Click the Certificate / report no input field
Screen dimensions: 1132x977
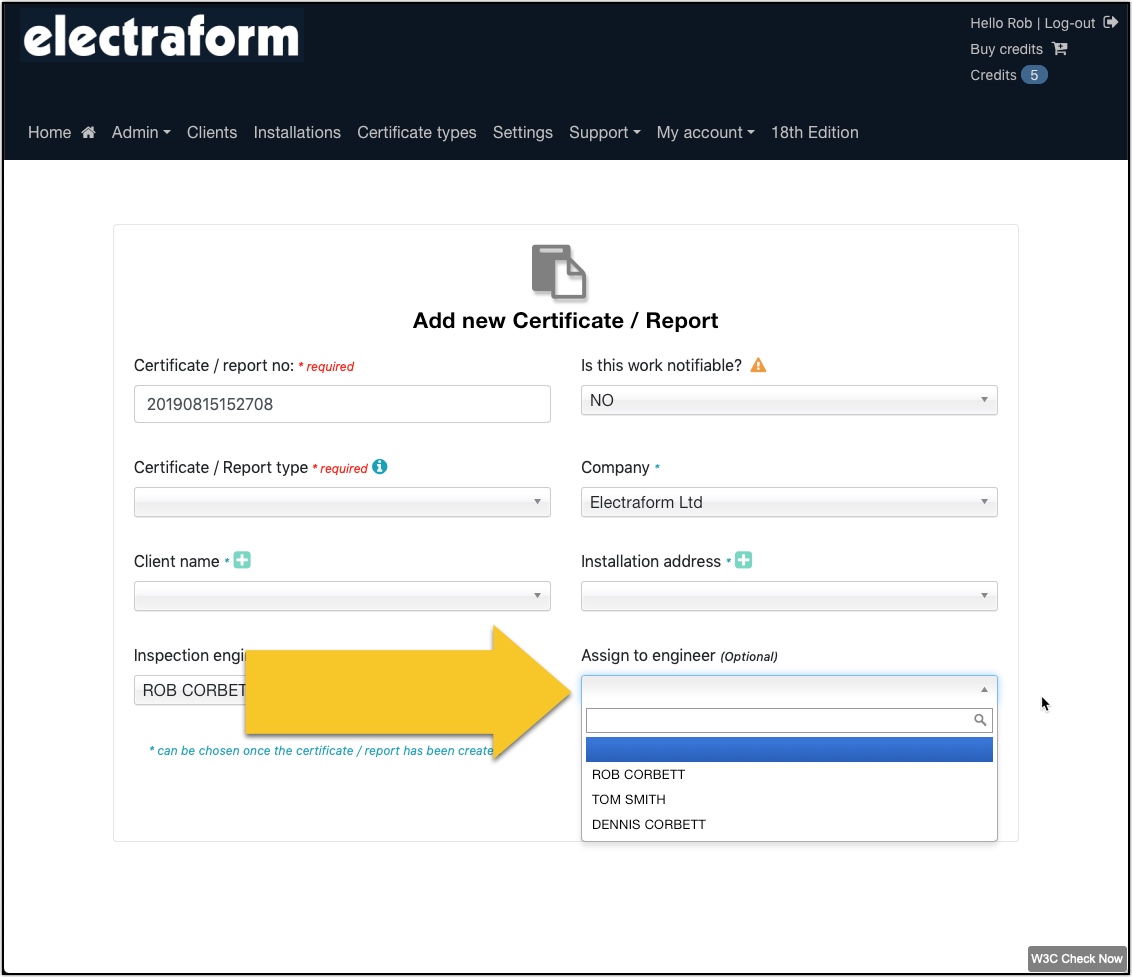tap(342, 404)
